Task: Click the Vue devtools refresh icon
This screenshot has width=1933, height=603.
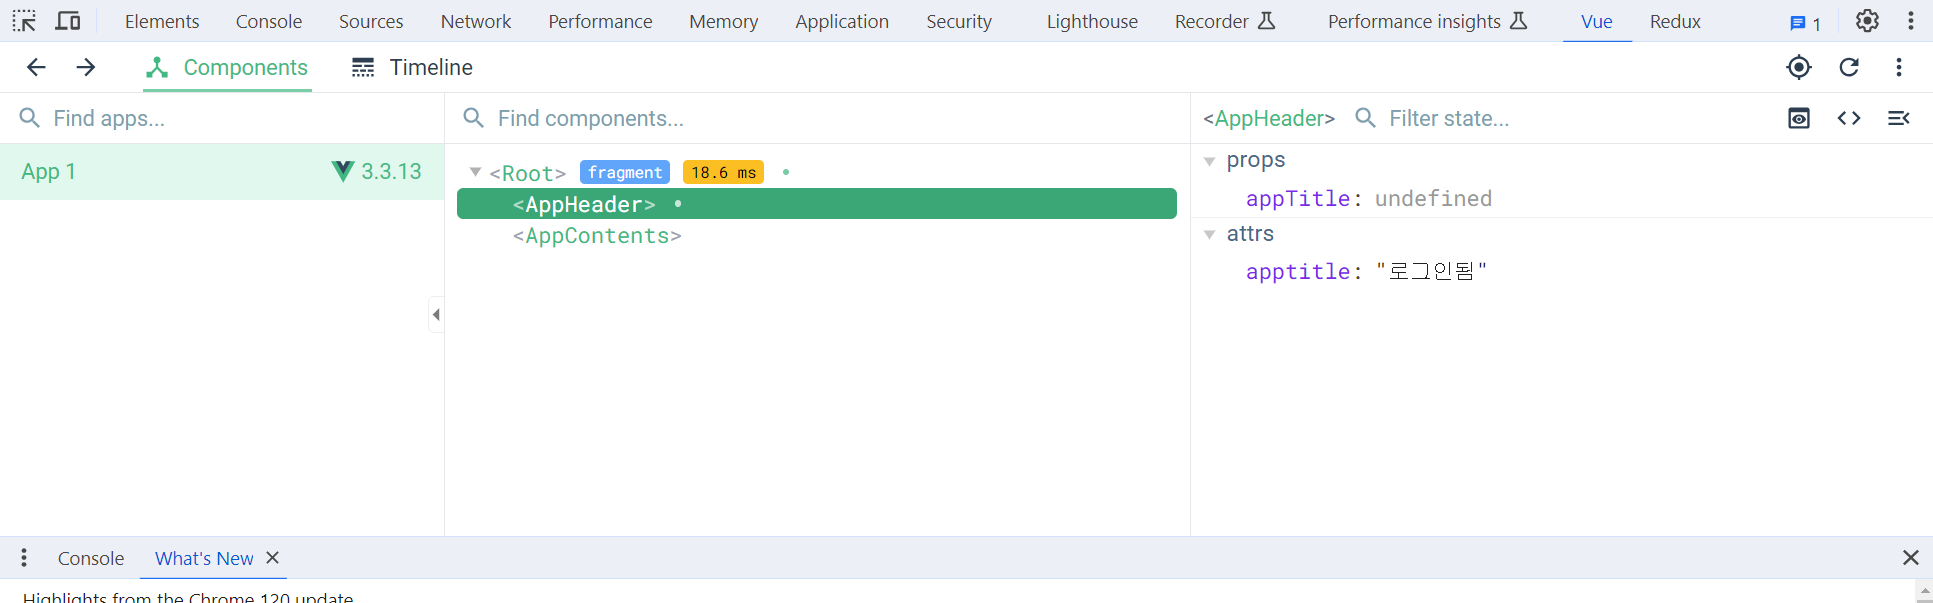Action: point(1849,67)
